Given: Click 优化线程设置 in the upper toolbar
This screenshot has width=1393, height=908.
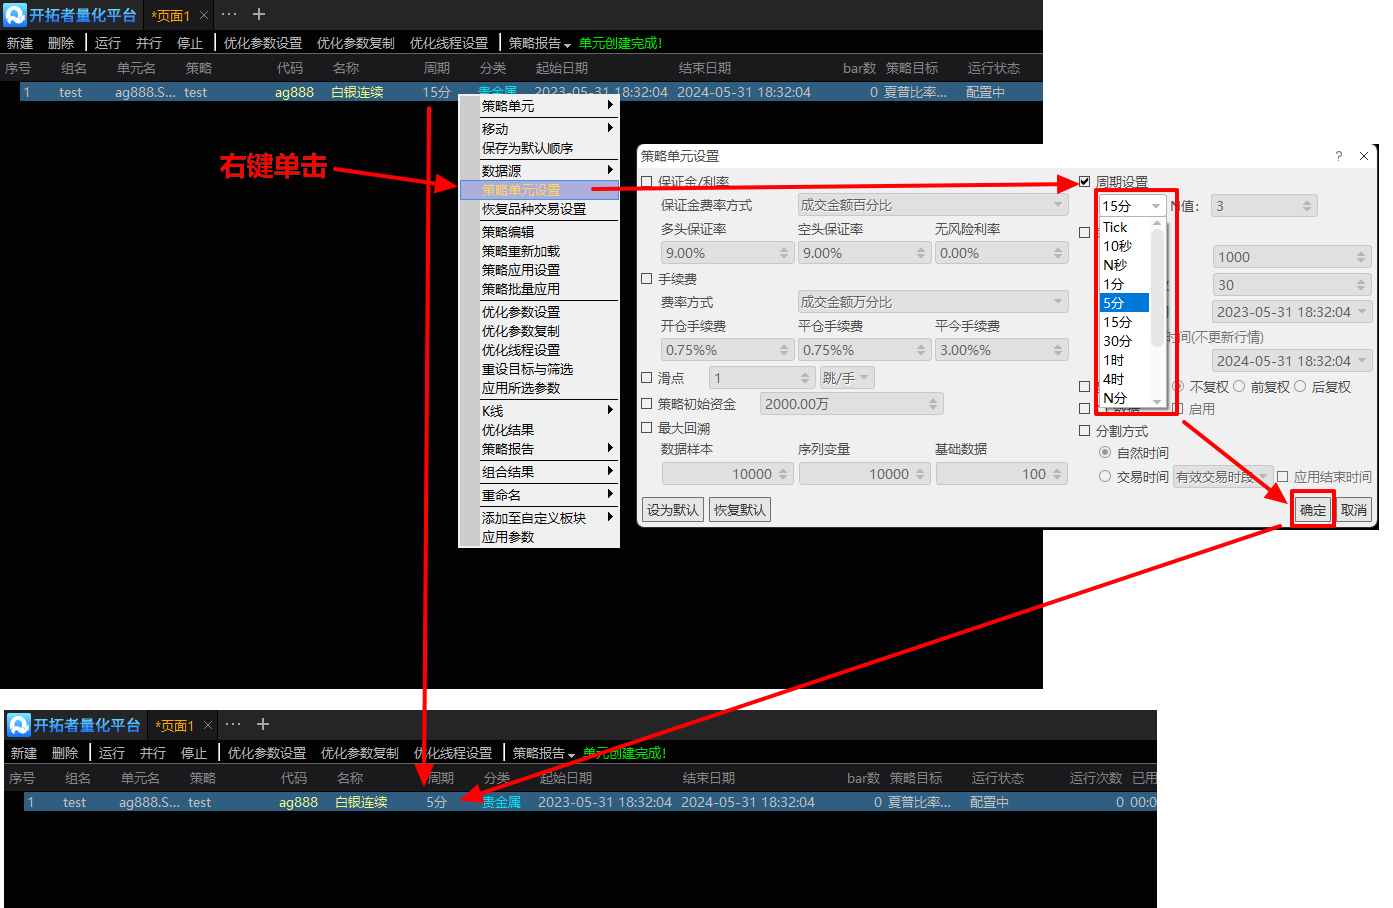Looking at the screenshot, I should 449,43.
